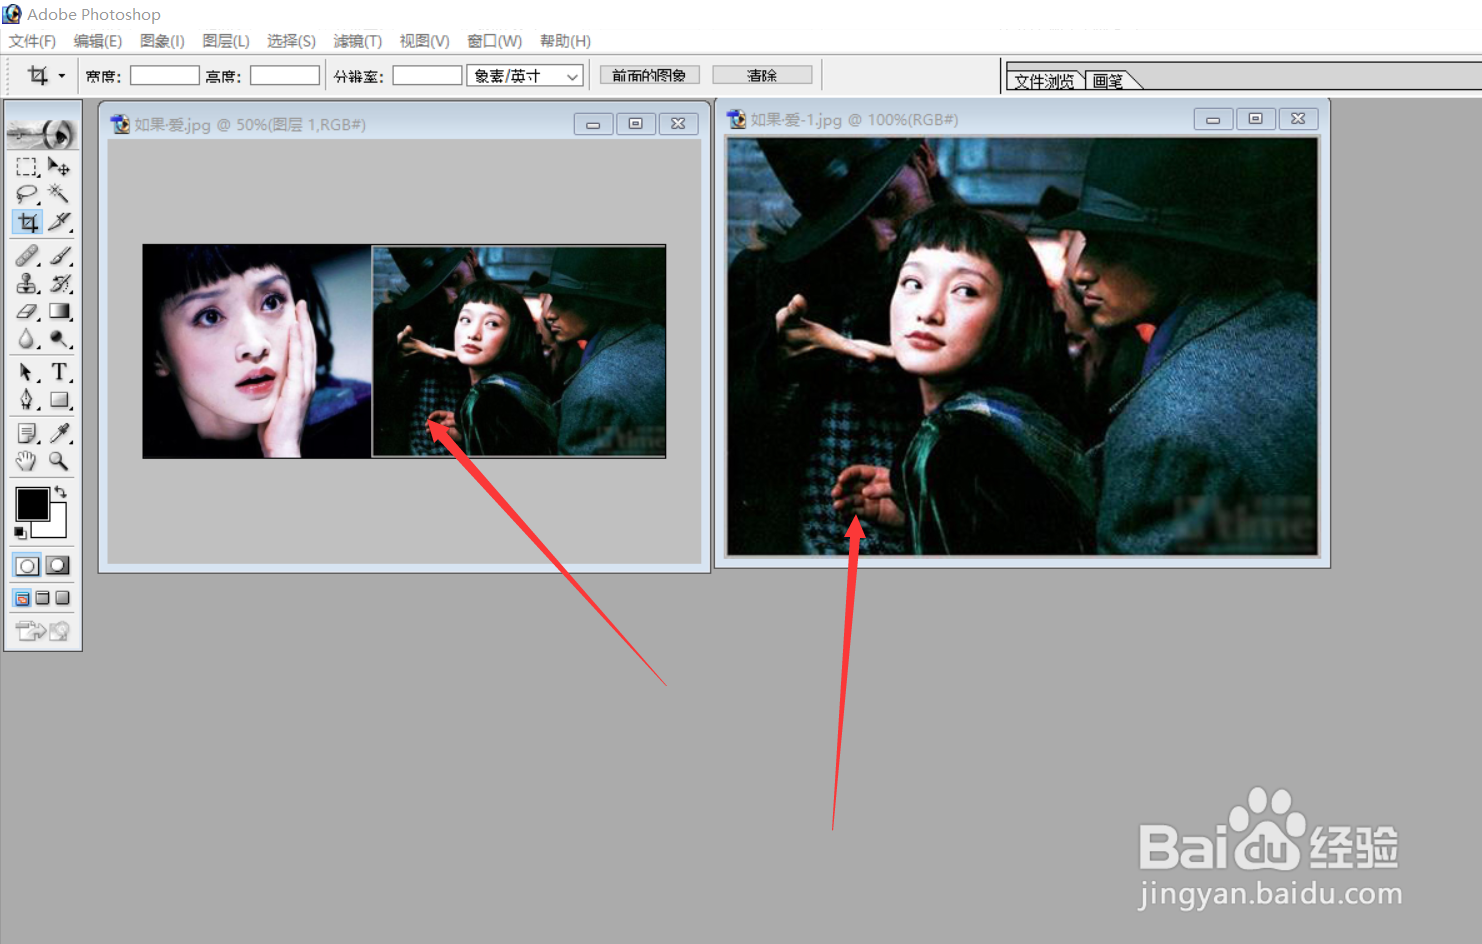Click the canvas image in 如果-爱-1.jpg window

pos(1022,346)
